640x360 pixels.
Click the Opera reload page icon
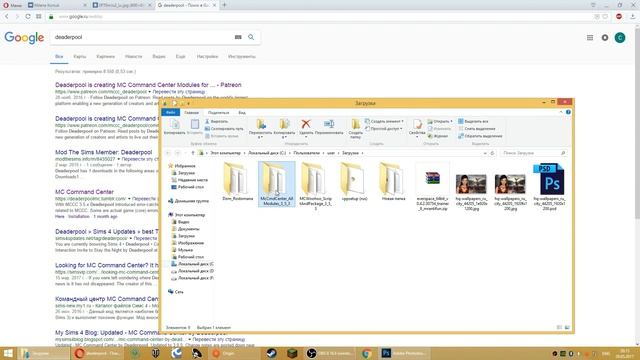28,16
